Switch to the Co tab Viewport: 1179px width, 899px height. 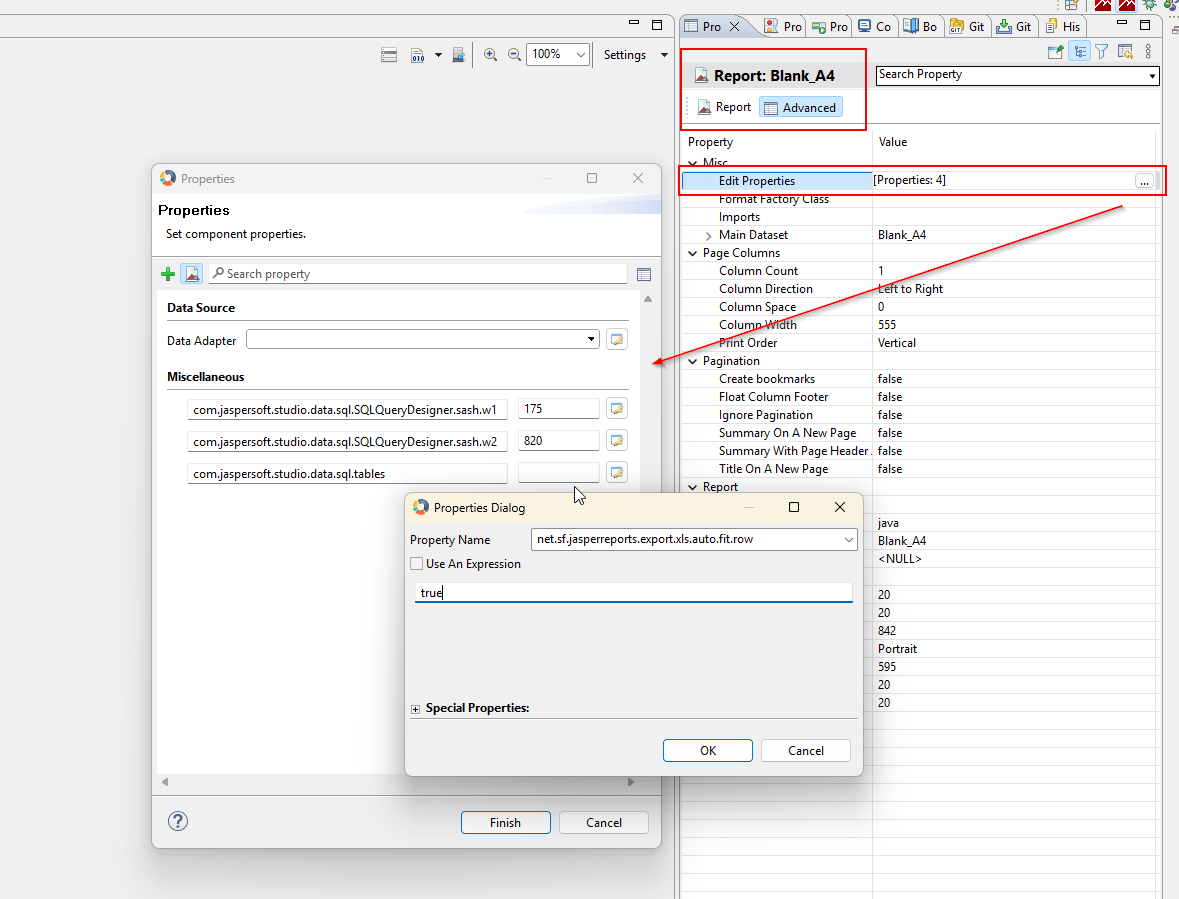click(x=874, y=26)
